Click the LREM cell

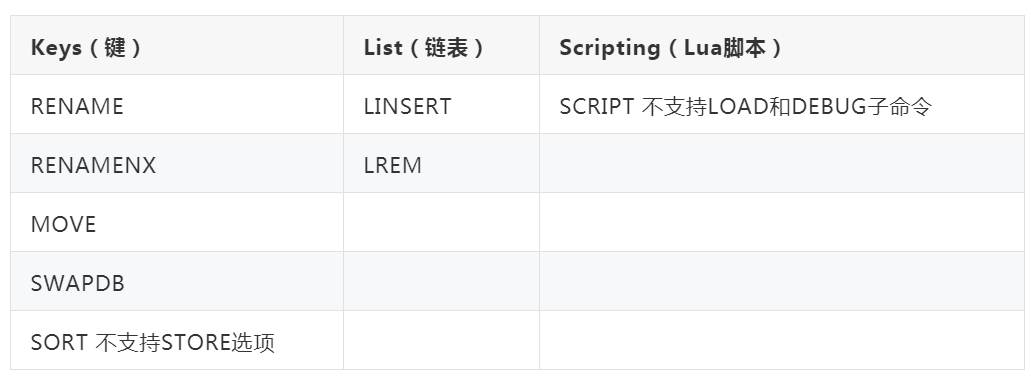(441, 164)
